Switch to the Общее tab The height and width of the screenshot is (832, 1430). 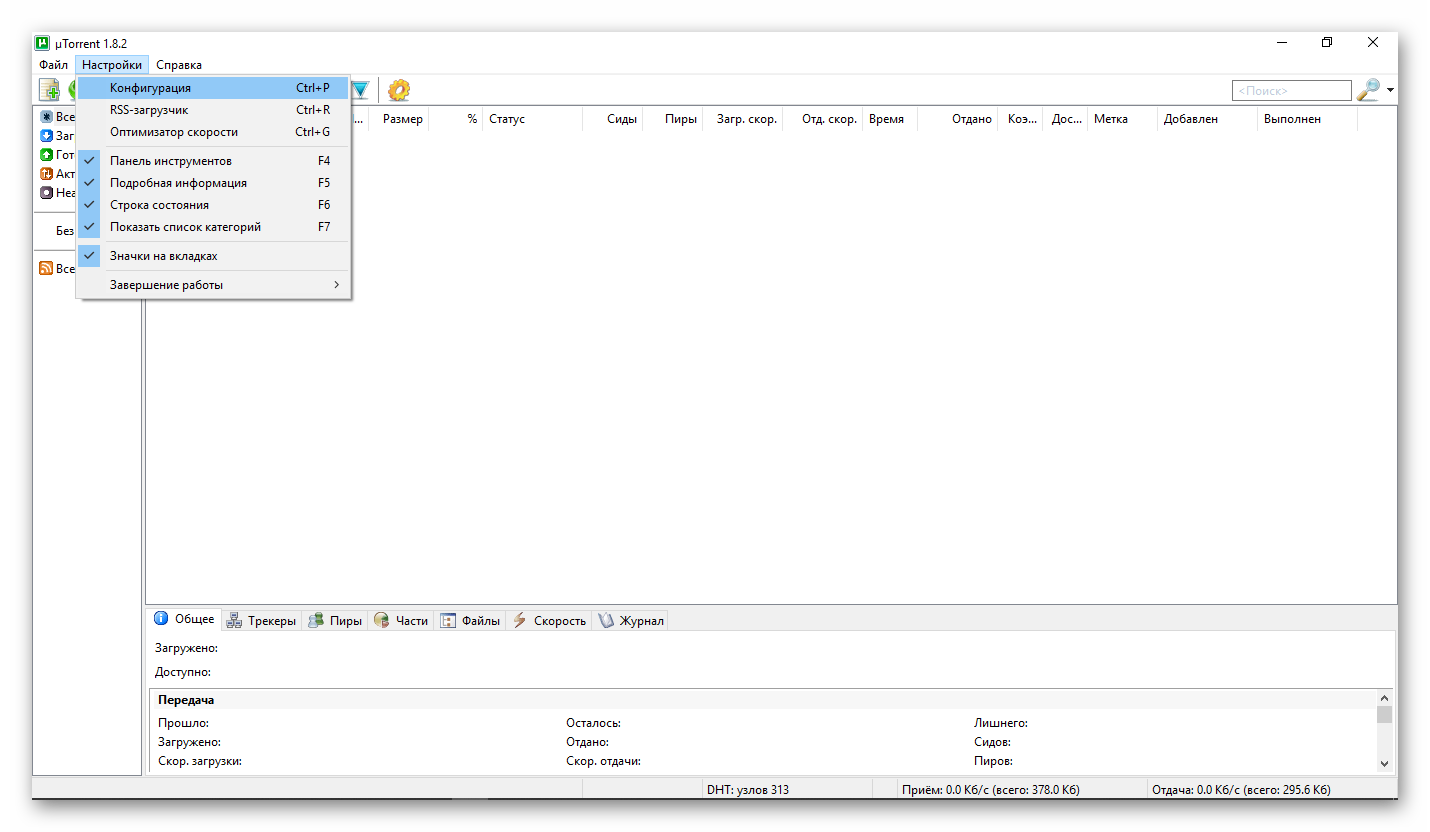184,619
